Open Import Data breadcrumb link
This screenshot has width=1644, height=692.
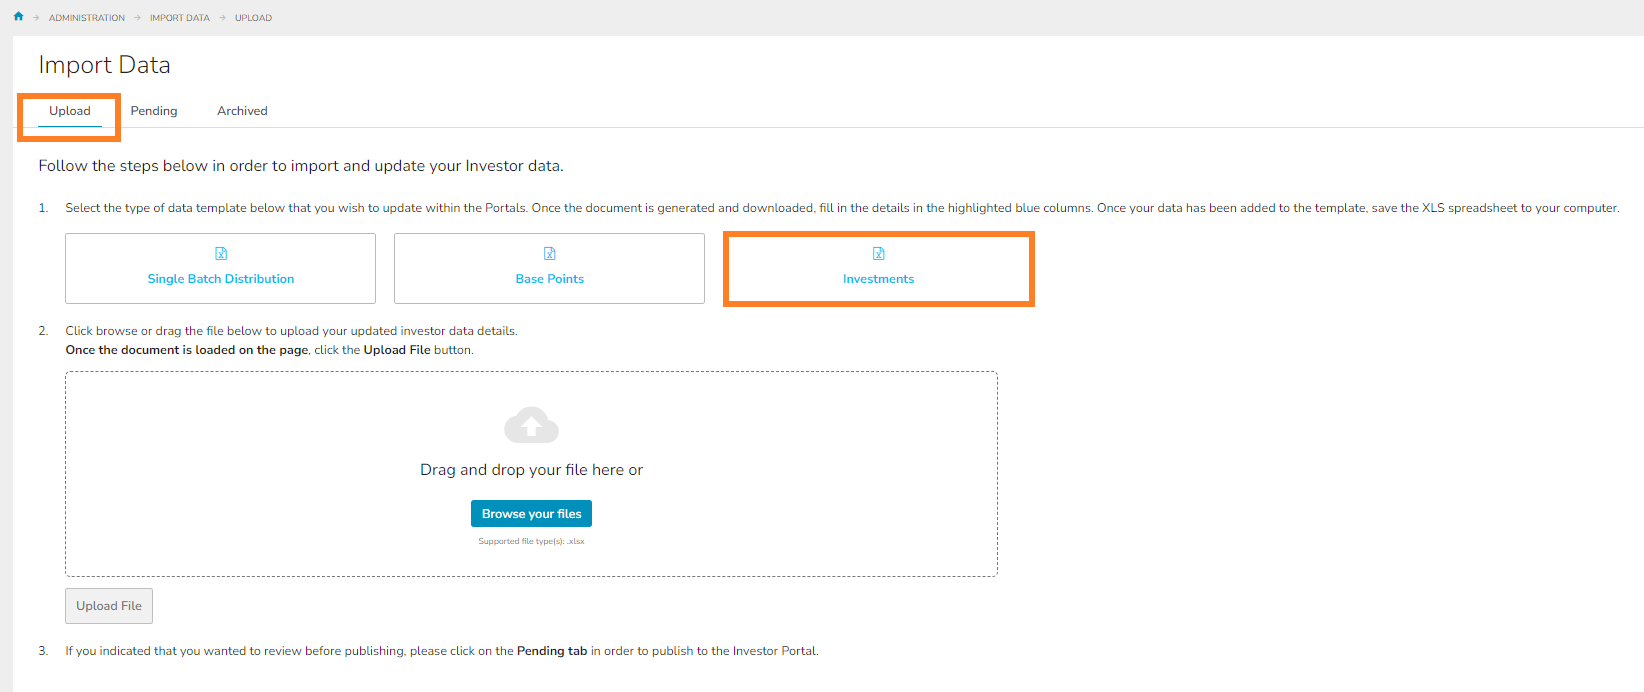tap(180, 18)
